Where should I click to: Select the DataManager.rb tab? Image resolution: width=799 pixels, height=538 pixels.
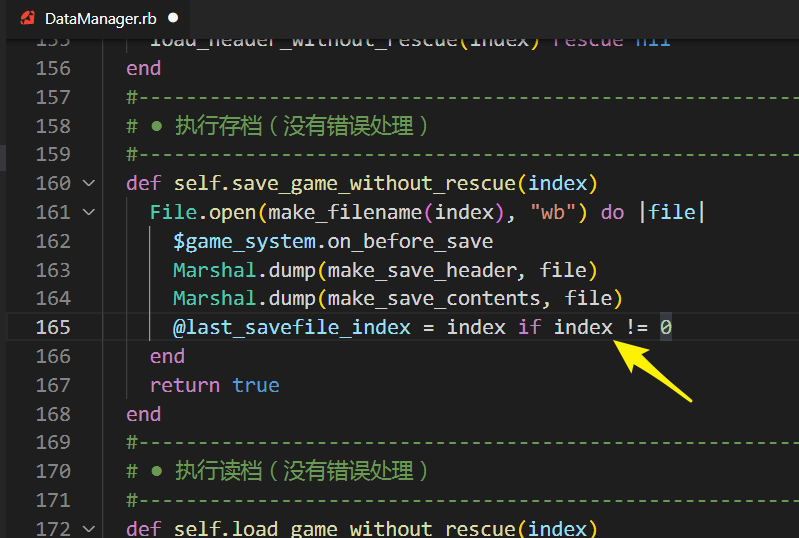[97, 19]
